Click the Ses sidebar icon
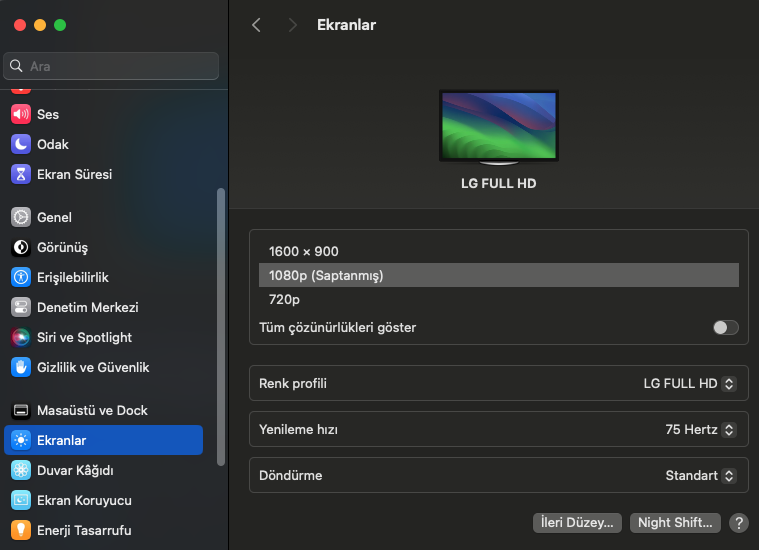This screenshot has height=550, width=759. click(x=21, y=114)
